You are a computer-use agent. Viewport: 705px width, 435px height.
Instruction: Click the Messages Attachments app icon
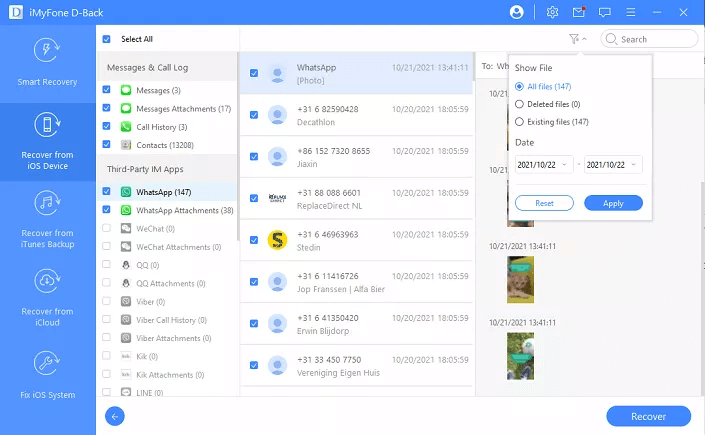tap(126, 108)
